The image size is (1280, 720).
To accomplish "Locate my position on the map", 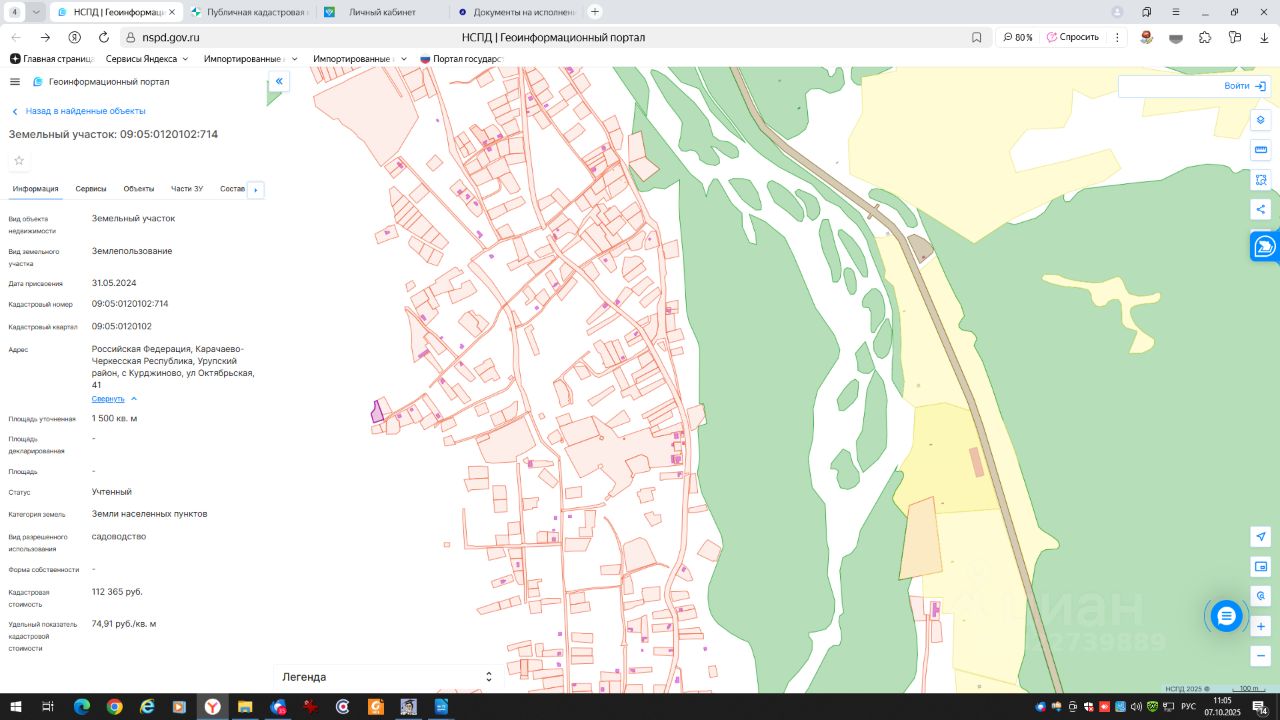I will click(1261, 537).
